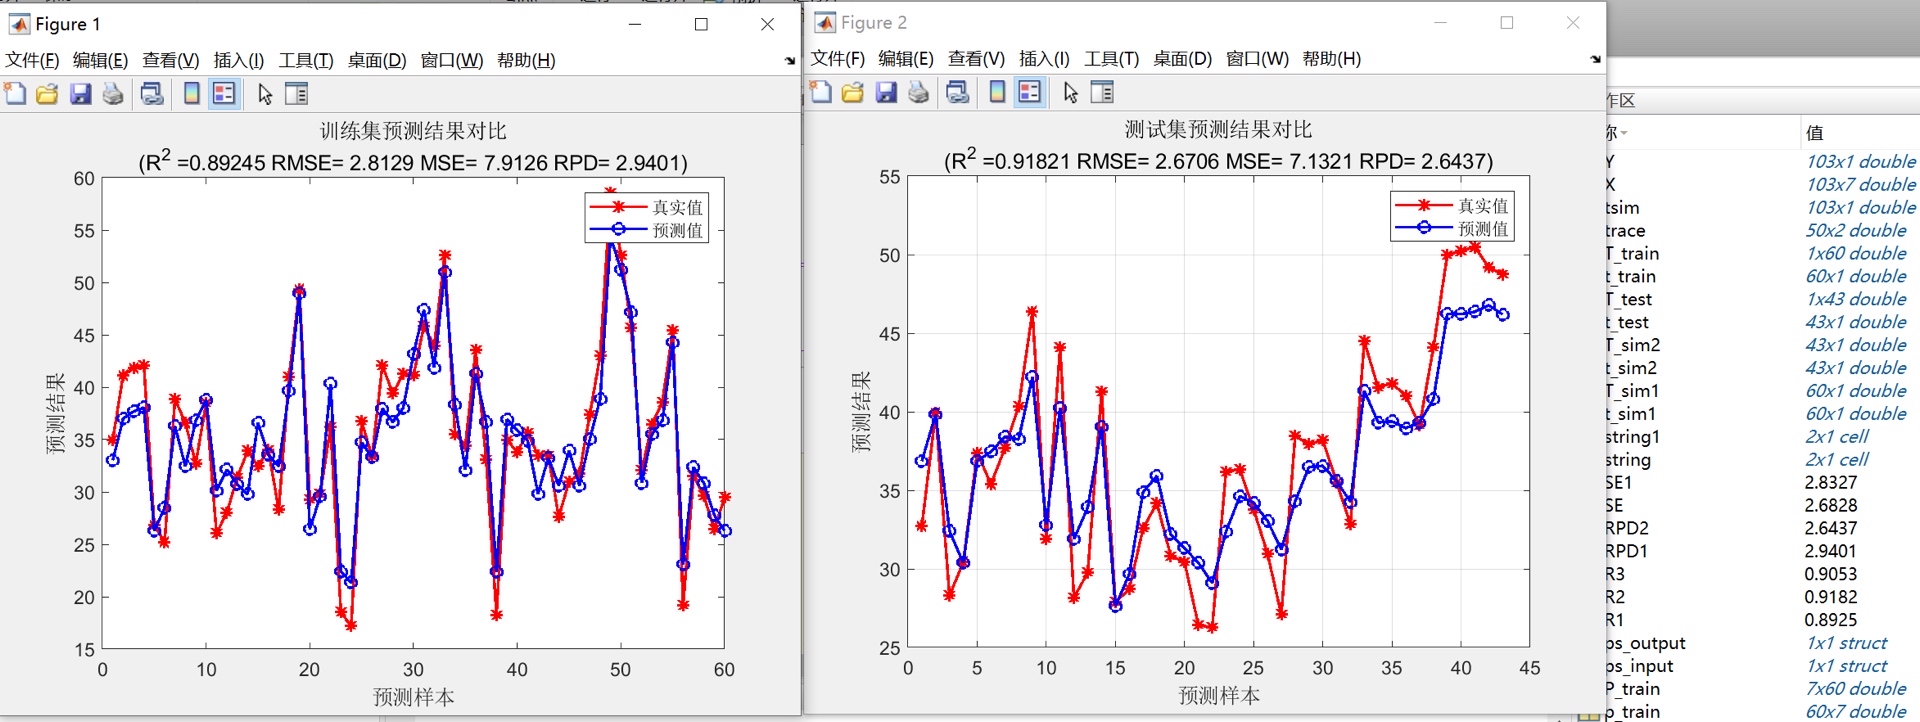This screenshot has width=1920, height=722.
Task: Select workspace value 1x60 double
Action: (x=1855, y=253)
